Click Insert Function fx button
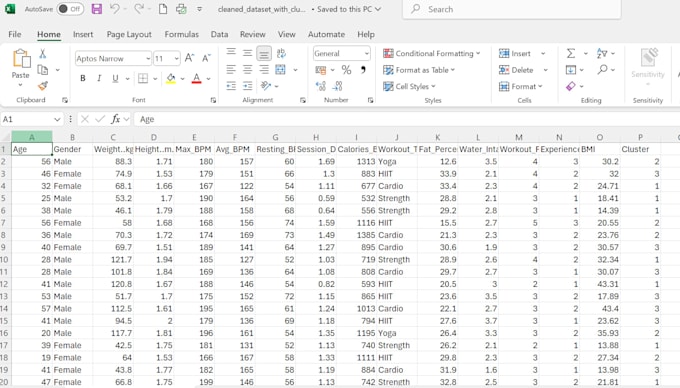 115,119
